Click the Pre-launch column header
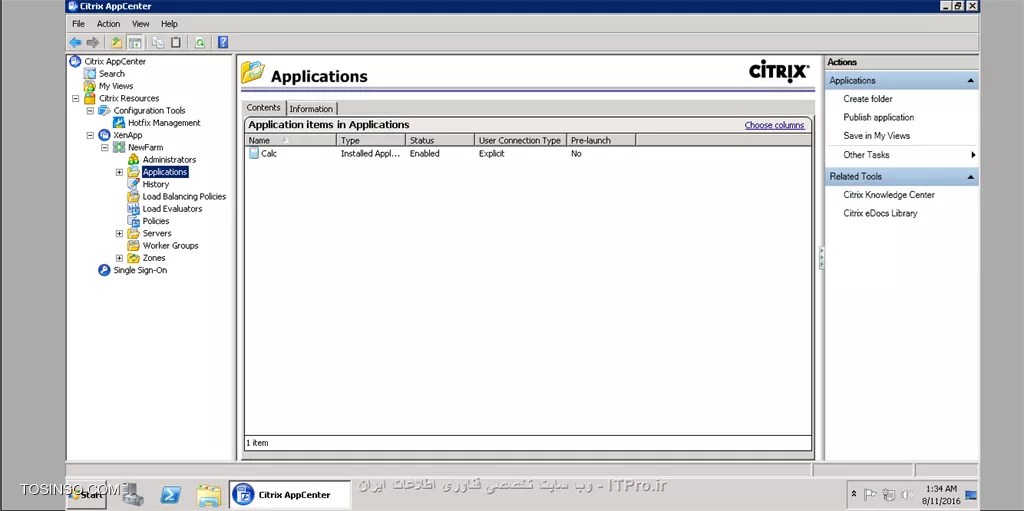Screen dimensions: 1024x511 coord(601,140)
